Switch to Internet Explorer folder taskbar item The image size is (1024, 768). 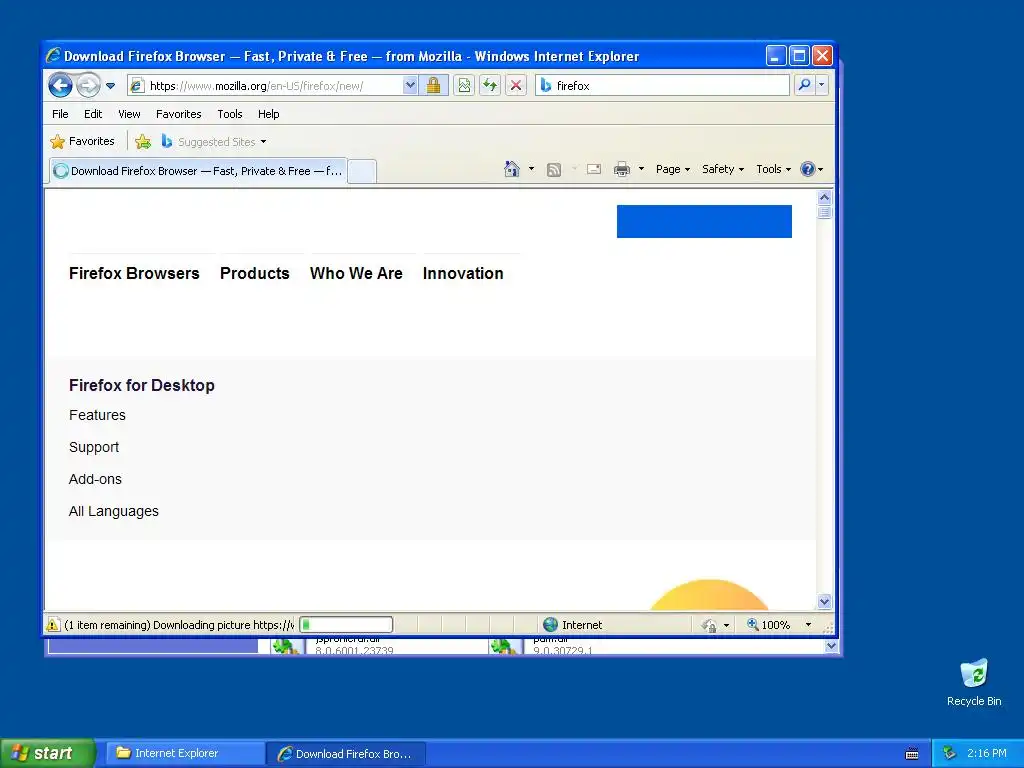pos(184,753)
